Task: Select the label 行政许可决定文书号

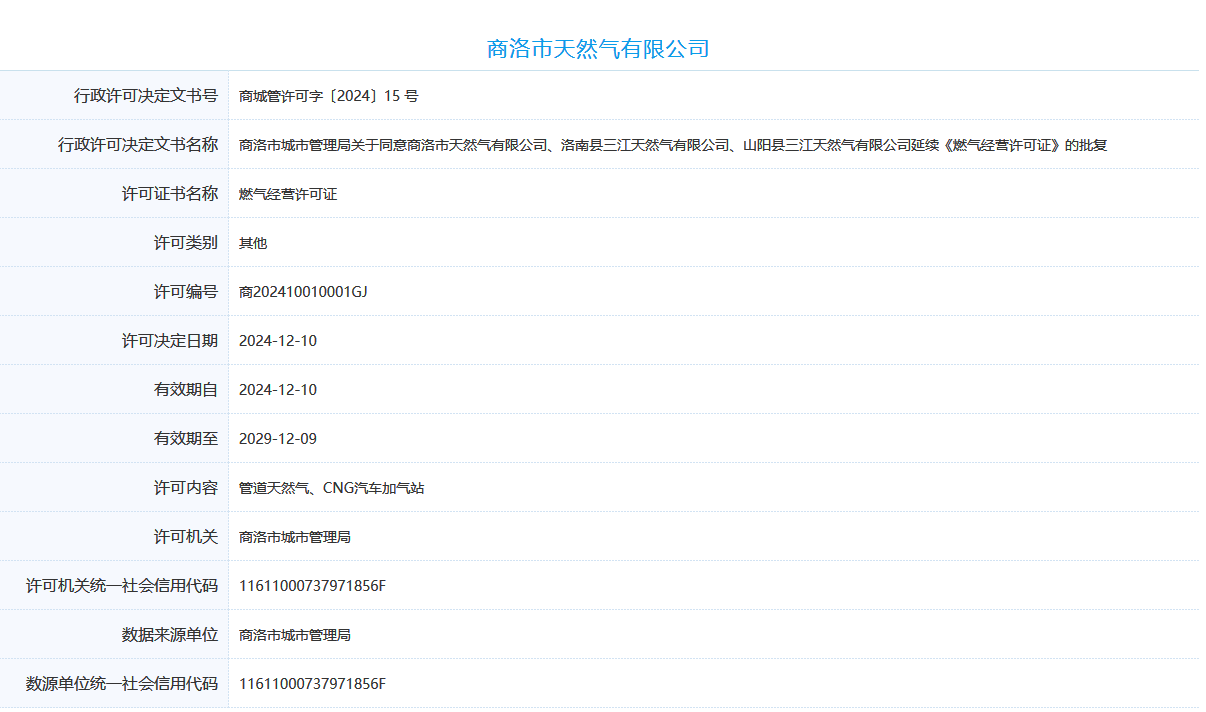Action: point(146,96)
